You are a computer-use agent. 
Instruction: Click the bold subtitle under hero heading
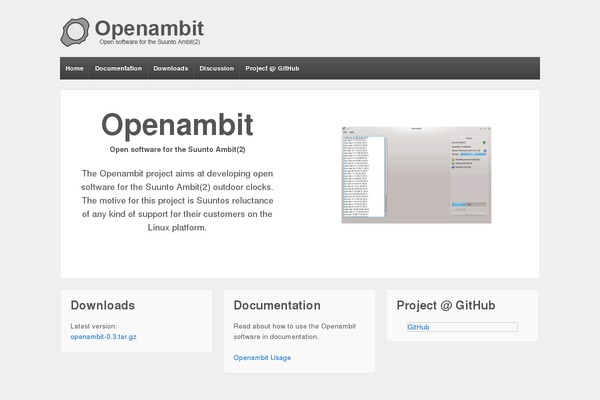click(177, 149)
